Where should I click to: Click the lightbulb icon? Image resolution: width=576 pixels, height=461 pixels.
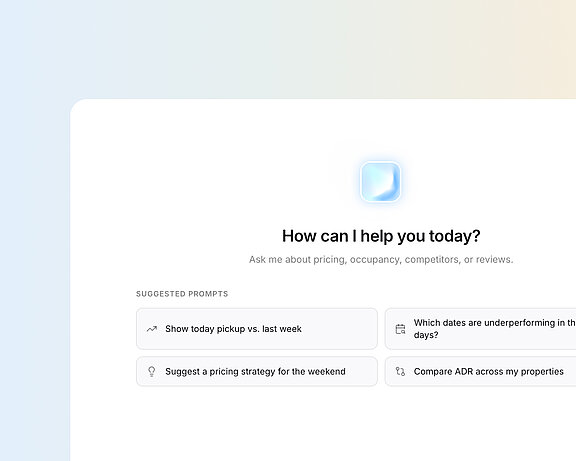[x=152, y=371]
